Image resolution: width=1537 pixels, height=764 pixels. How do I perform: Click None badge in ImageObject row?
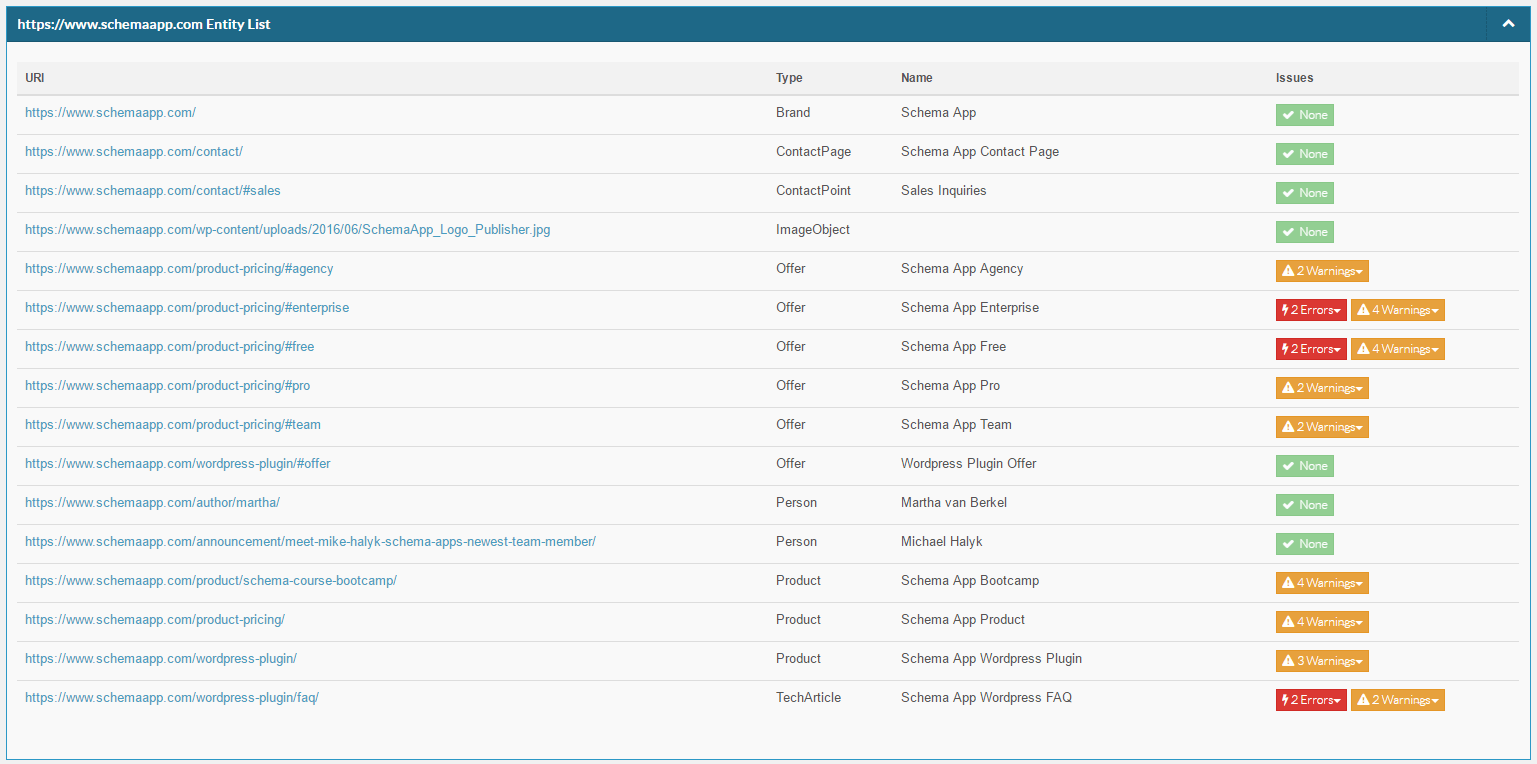click(1304, 232)
